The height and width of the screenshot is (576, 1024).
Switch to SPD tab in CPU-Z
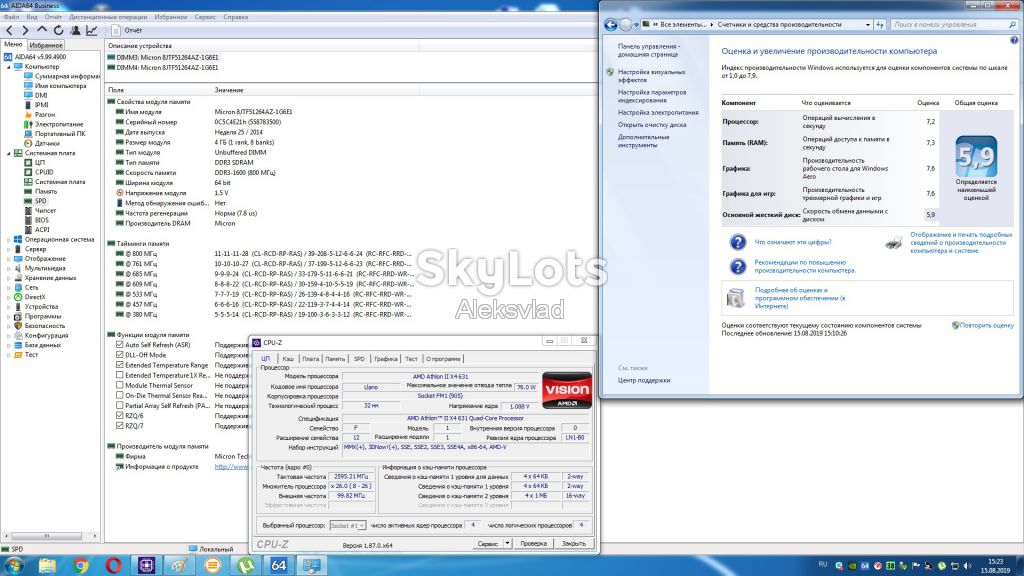pyautogui.click(x=359, y=359)
